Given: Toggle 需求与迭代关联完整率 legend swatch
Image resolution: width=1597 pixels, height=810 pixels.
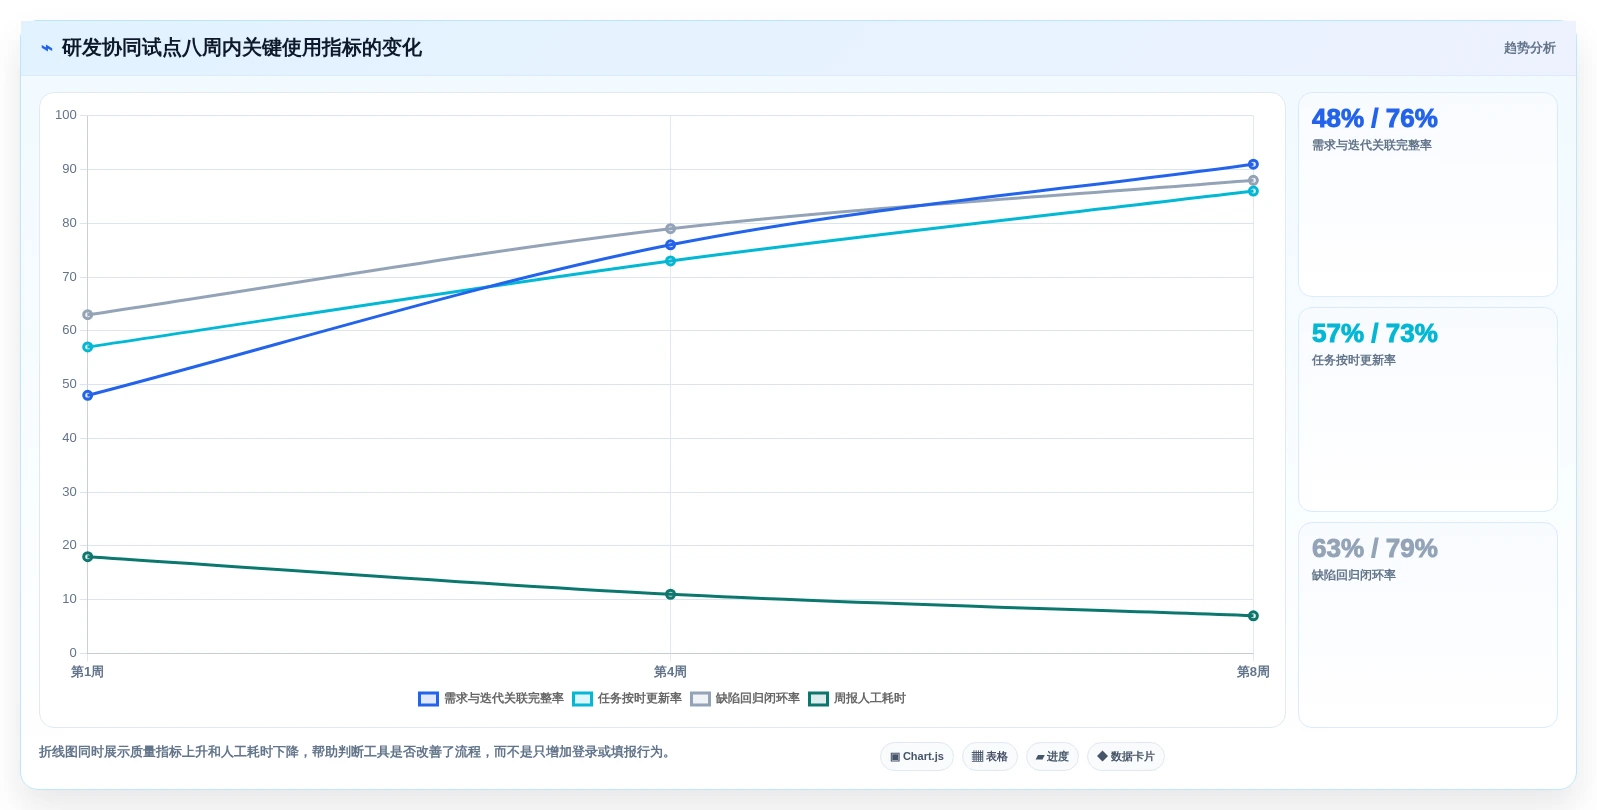Looking at the screenshot, I should pyautogui.click(x=428, y=699).
